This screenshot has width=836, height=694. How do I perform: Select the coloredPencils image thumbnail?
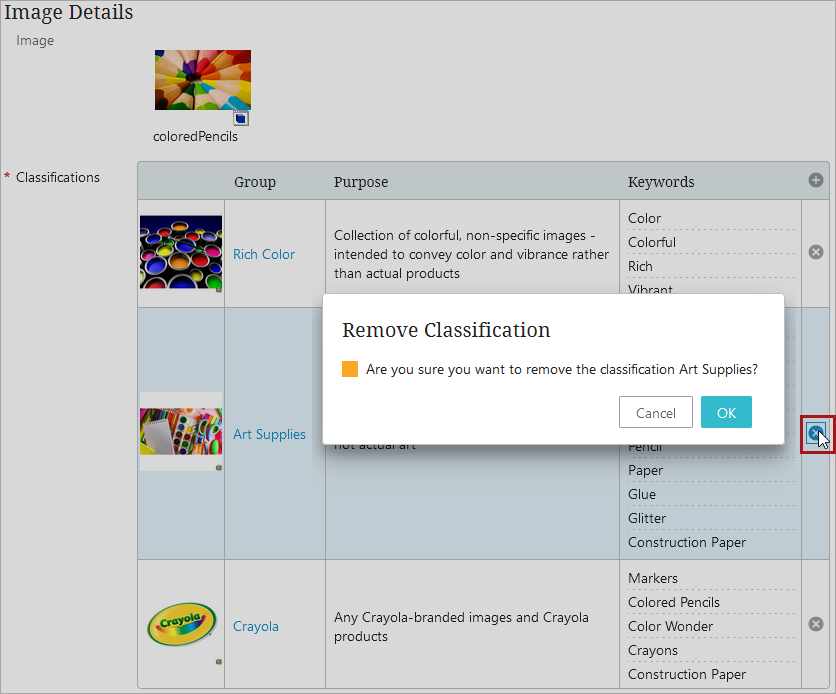click(x=202, y=80)
